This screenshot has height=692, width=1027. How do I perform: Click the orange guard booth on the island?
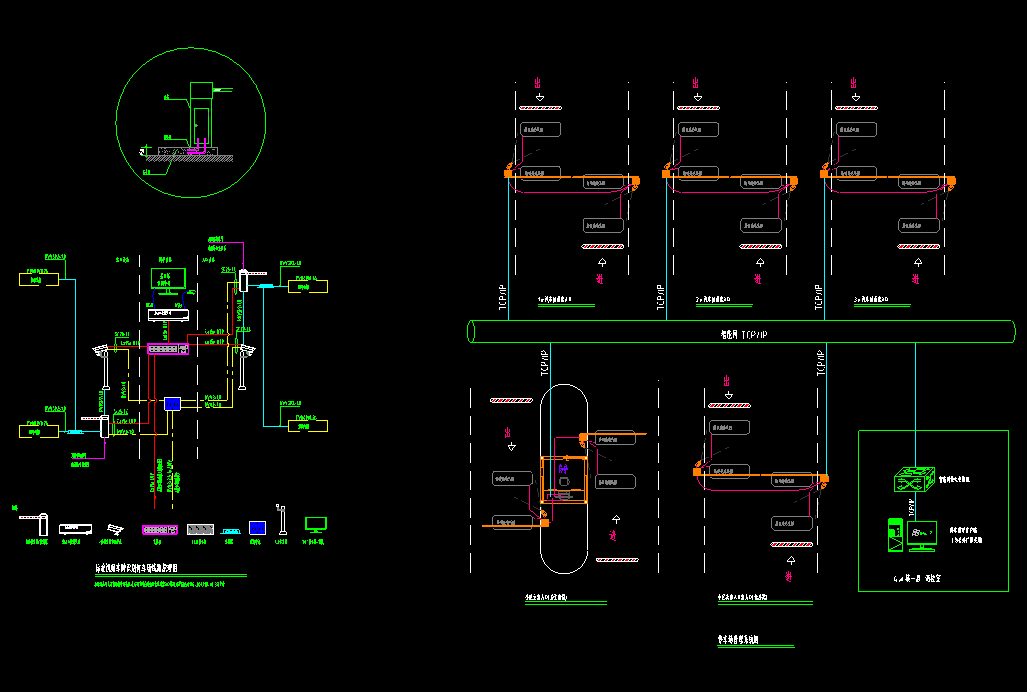pyautogui.click(x=561, y=477)
